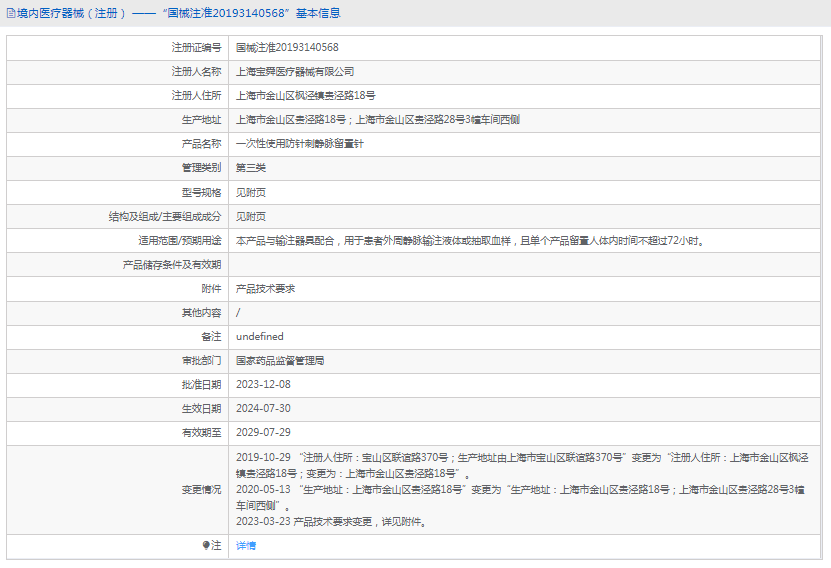This screenshot has height=568, width=831.
Task: Click the 生产地址 label
Action: coord(201,120)
